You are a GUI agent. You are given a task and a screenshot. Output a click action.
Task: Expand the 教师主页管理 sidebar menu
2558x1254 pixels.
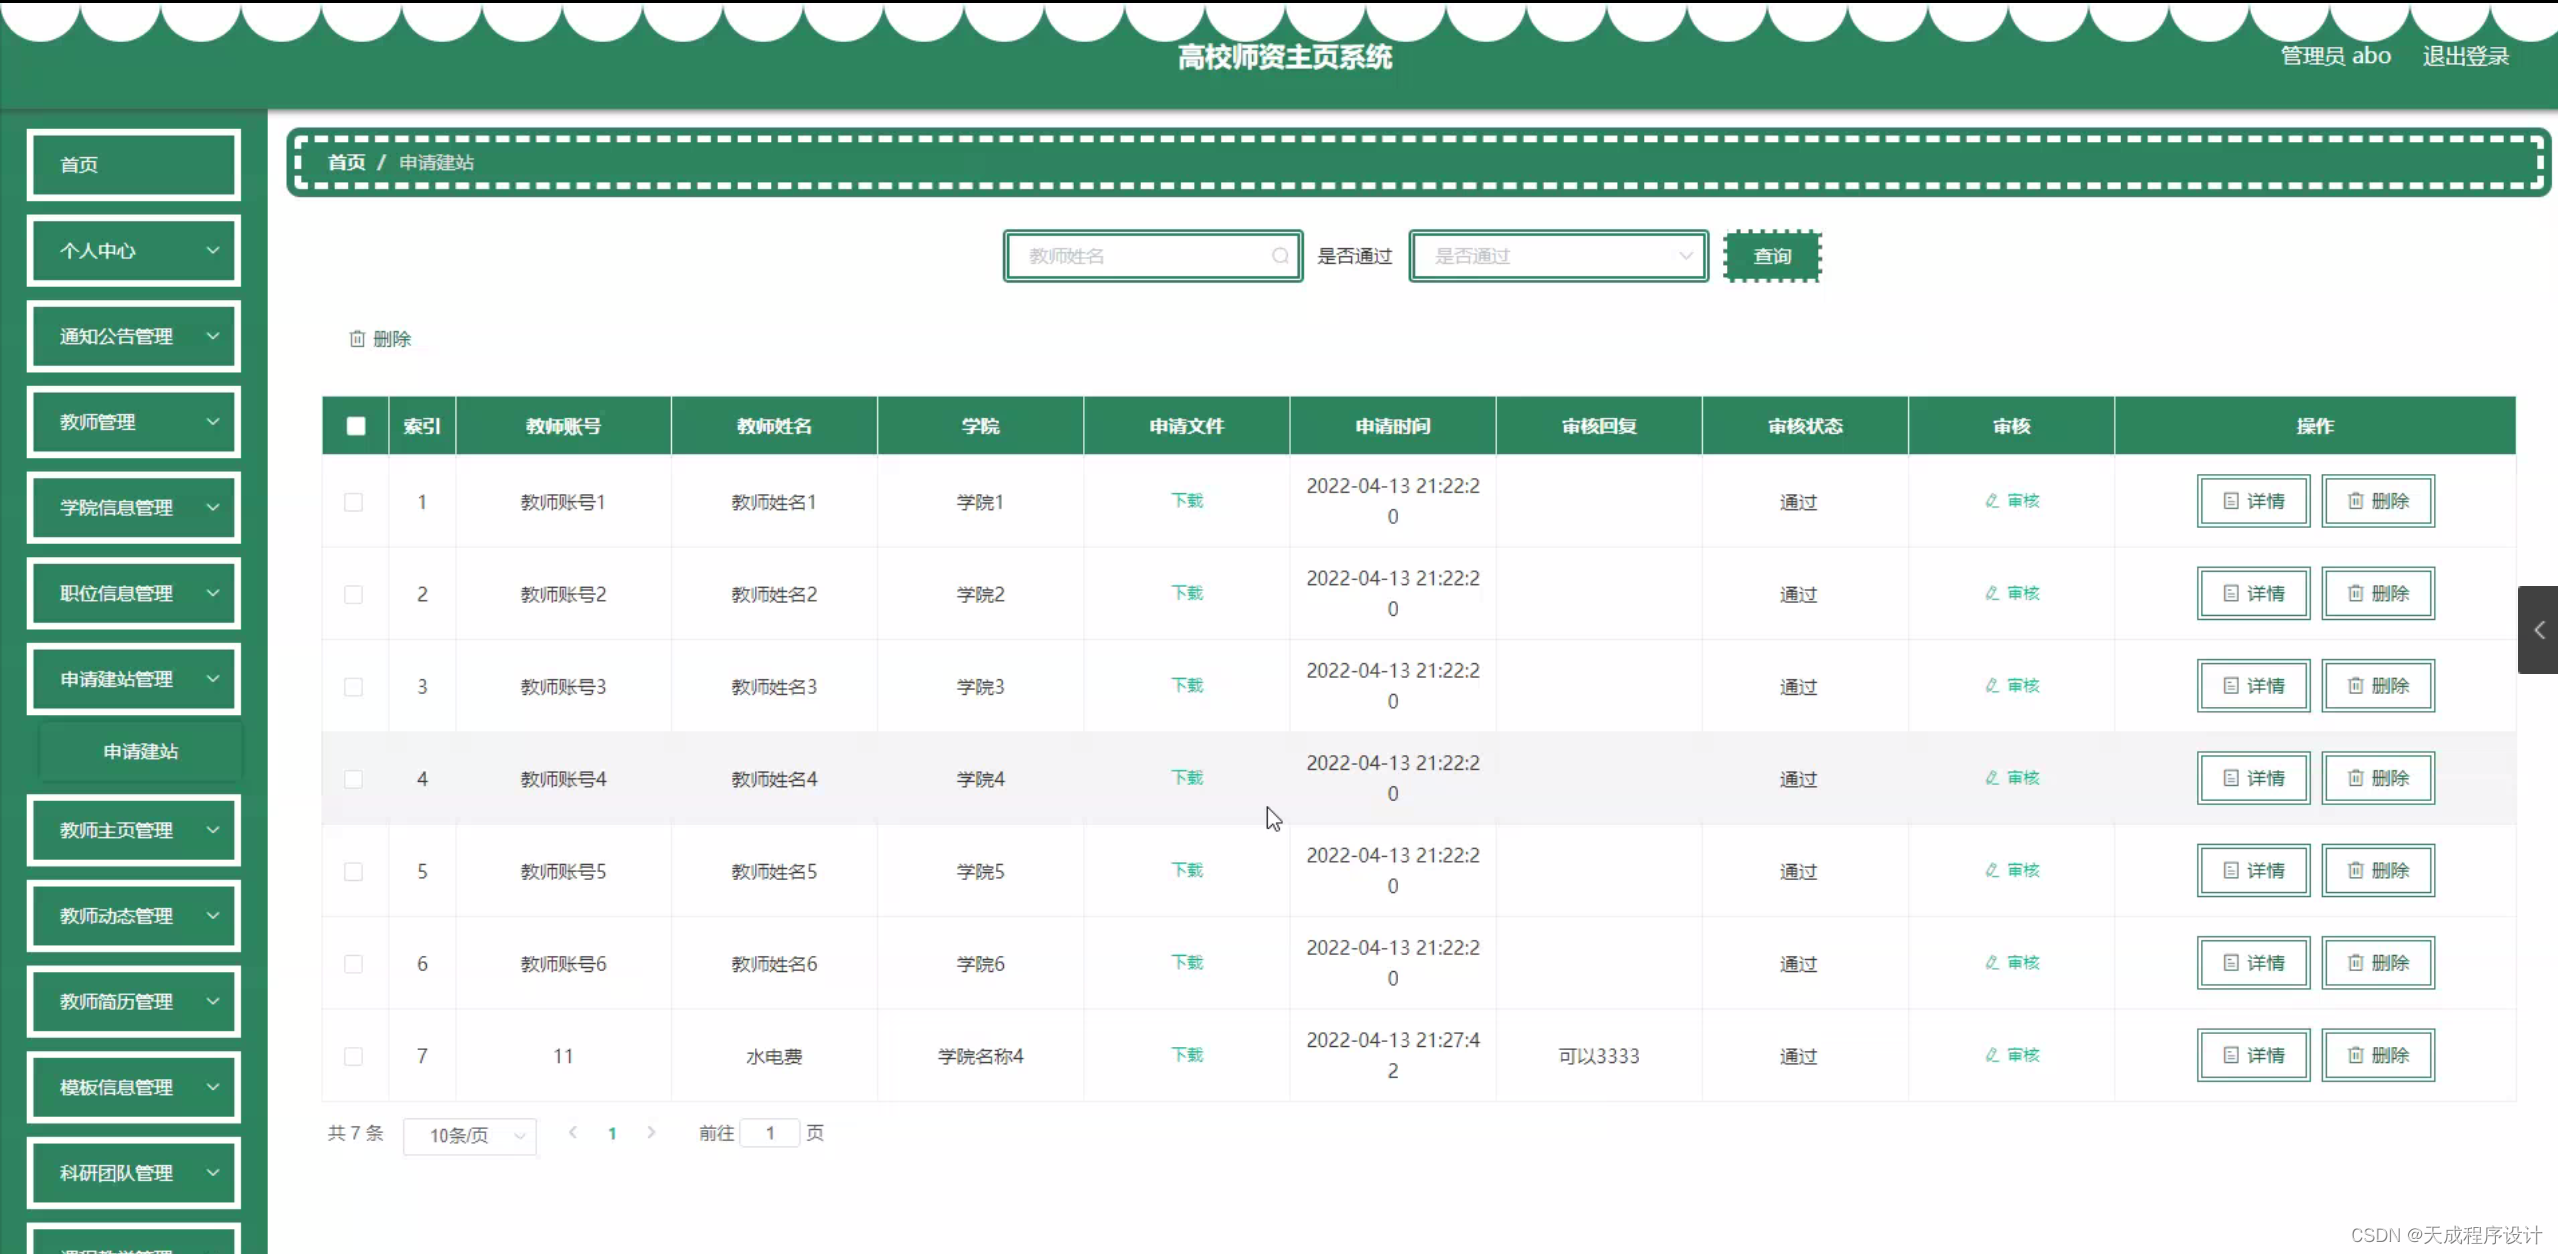[x=134, y=830]
